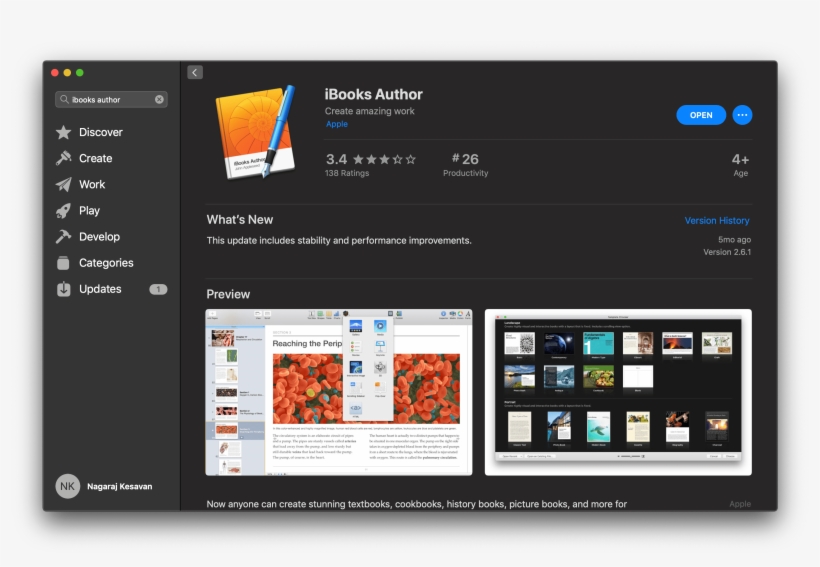Open the Play section
Screen dimensions: 820x567
coord(89,211)
